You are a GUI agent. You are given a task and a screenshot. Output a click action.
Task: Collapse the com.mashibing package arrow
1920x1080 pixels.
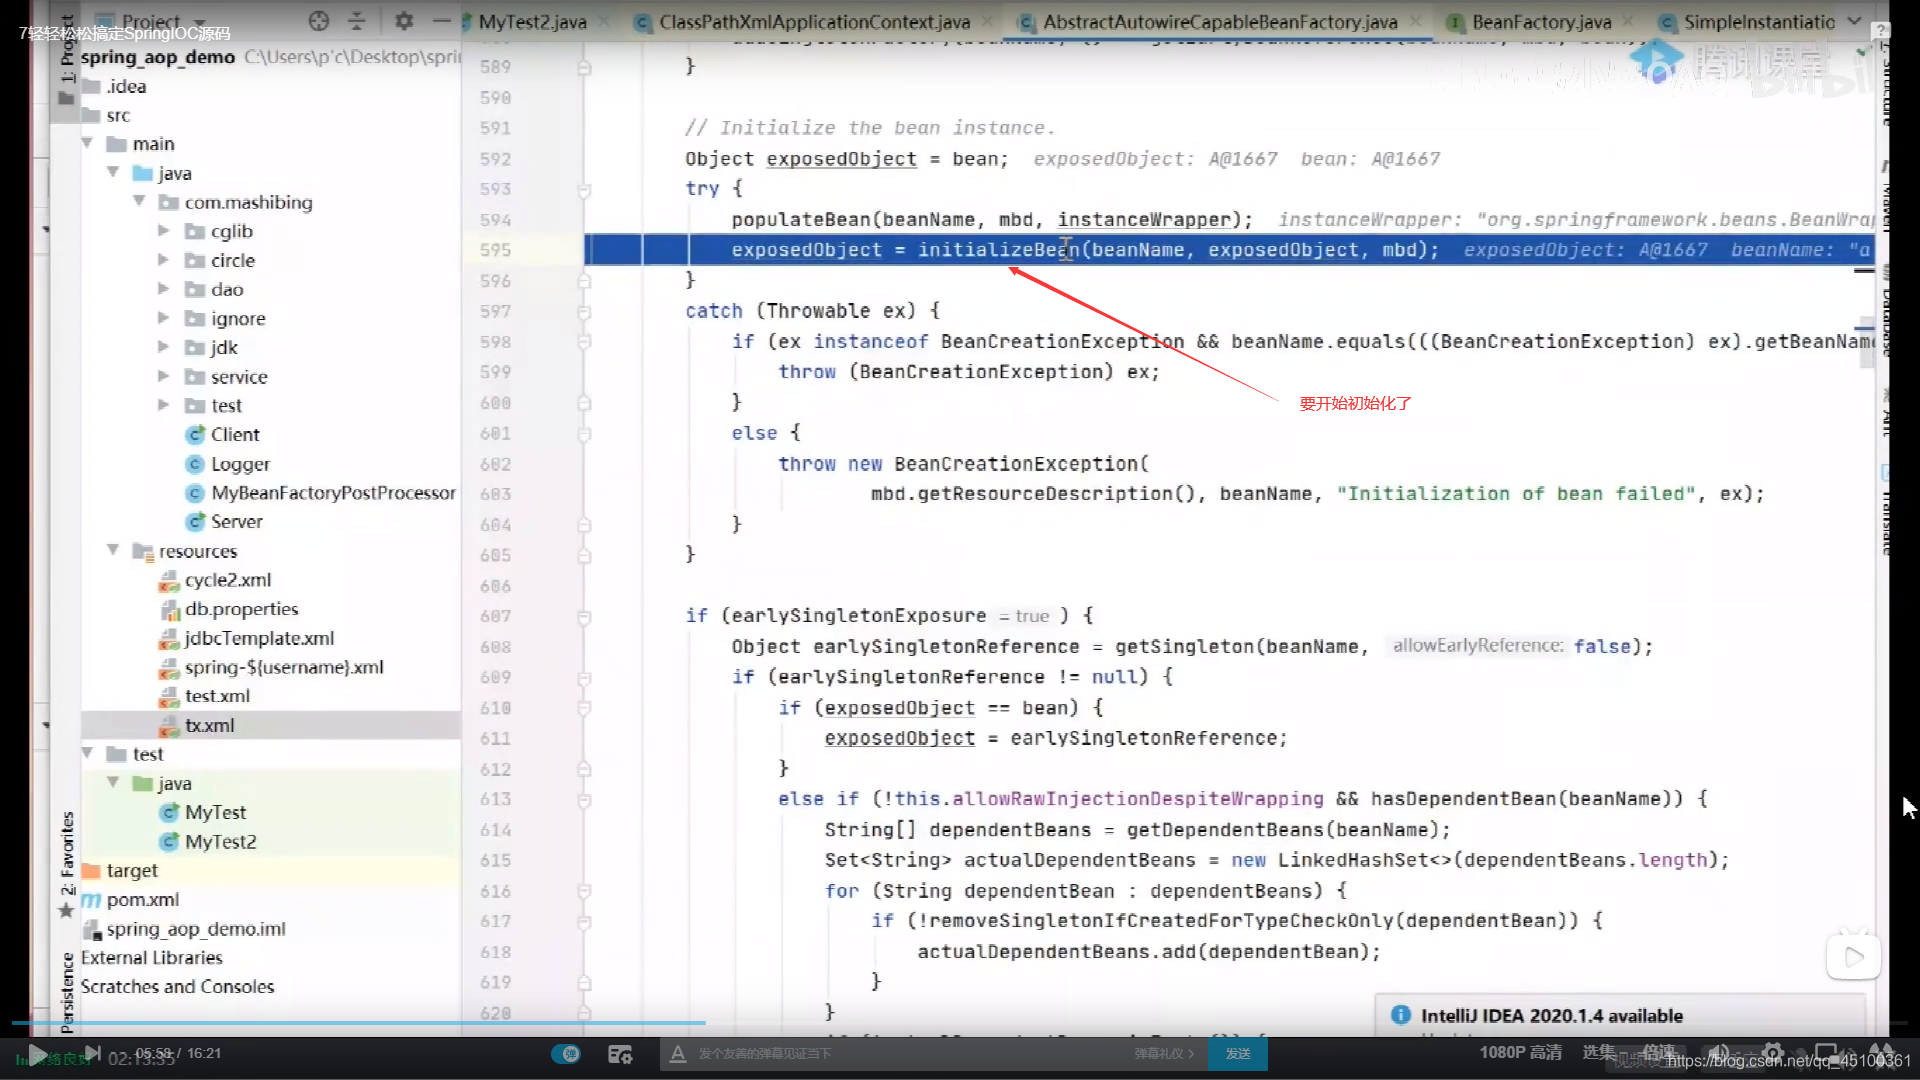(139, 201)
